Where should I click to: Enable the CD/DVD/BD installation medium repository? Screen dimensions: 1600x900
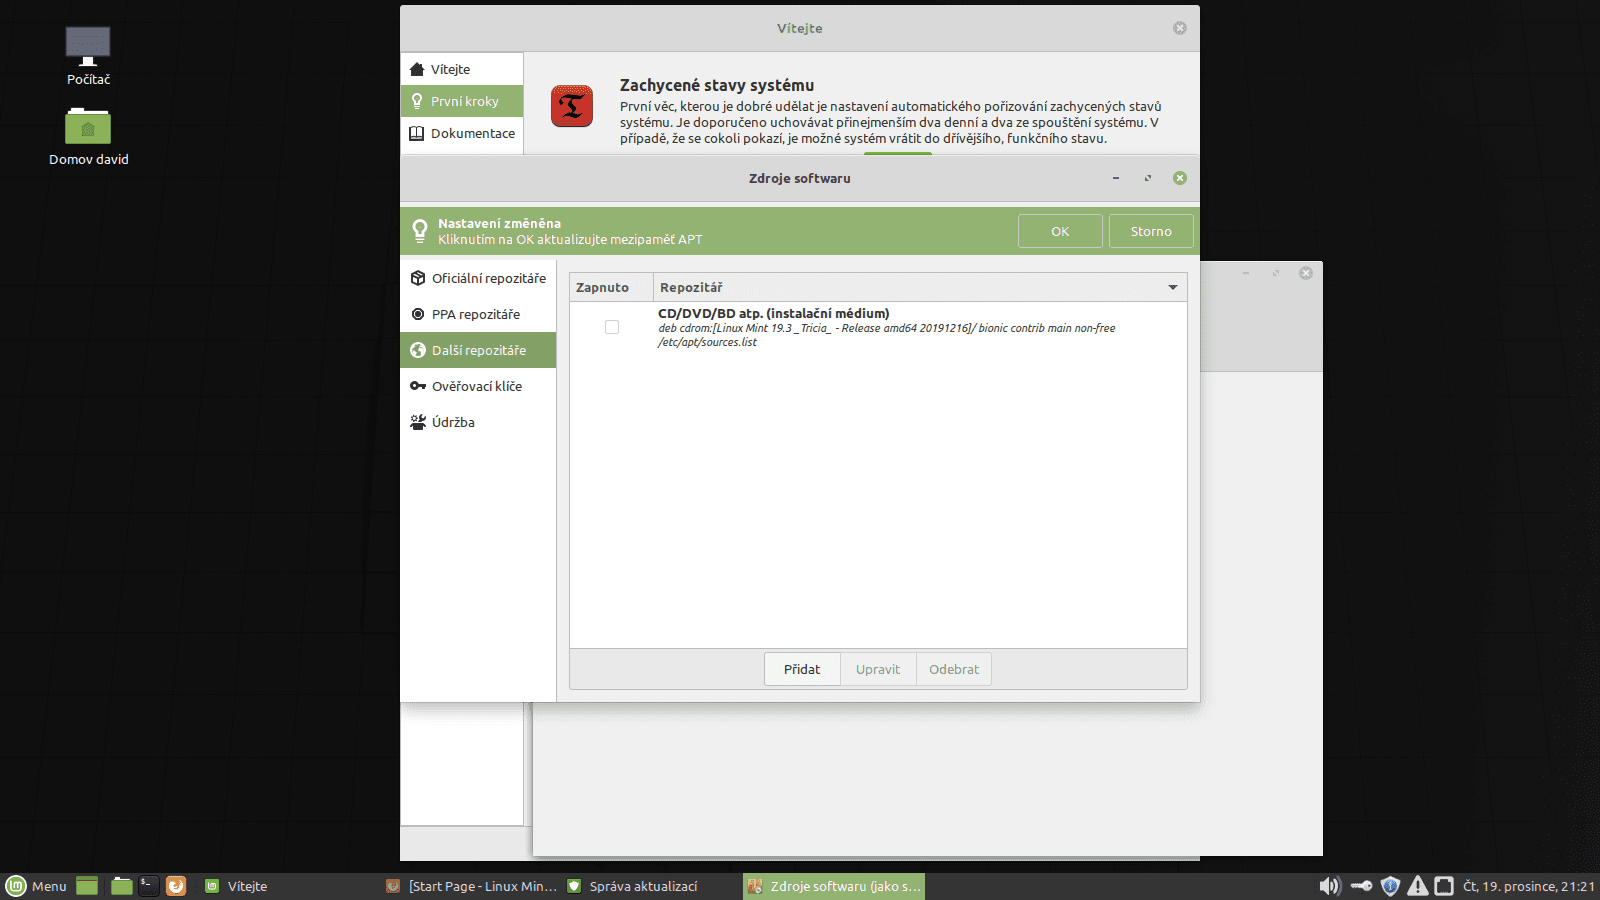(x=612, y=327)
